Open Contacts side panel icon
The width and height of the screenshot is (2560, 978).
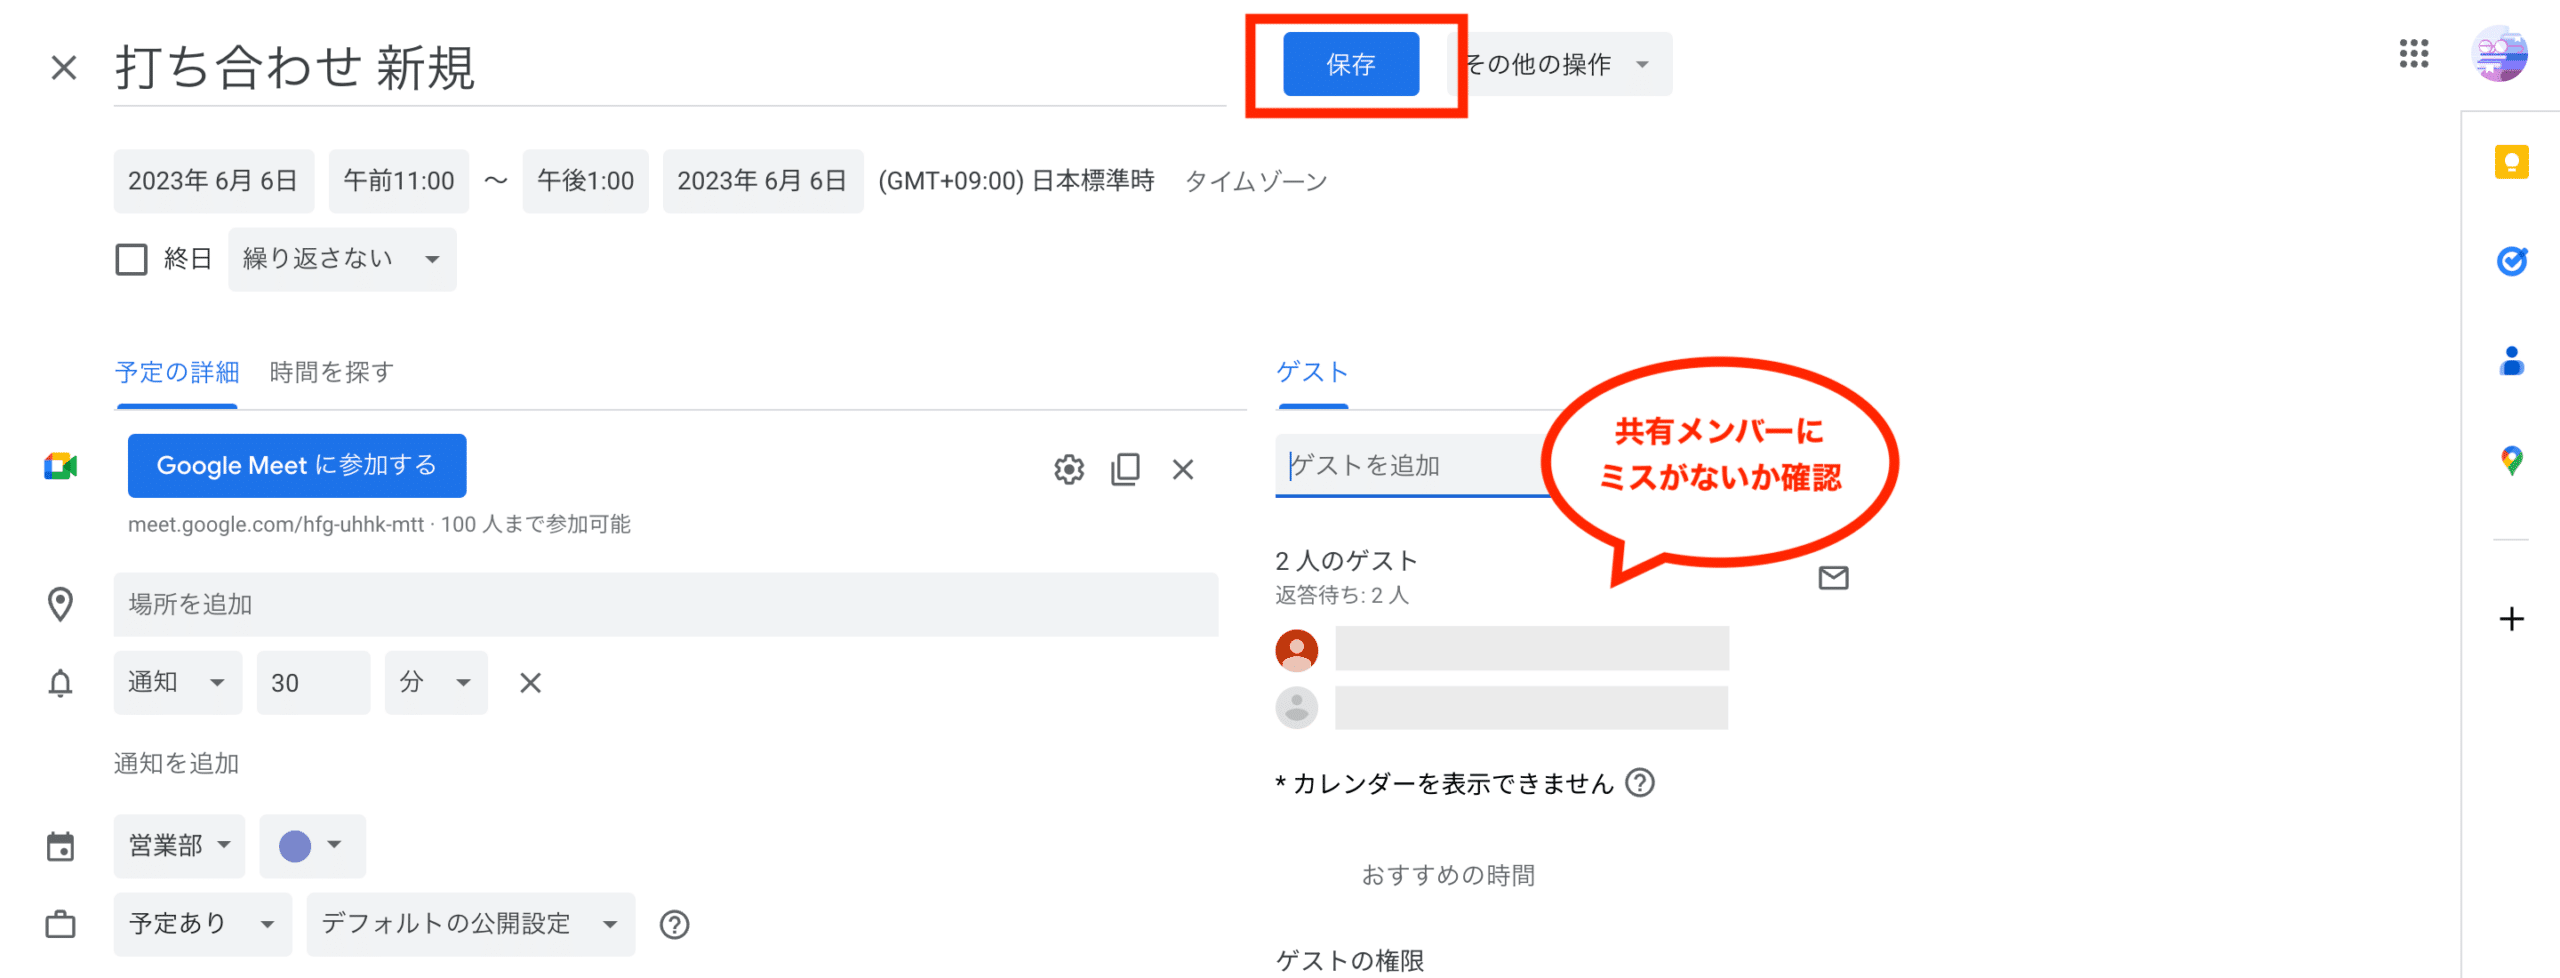click(x=2511, y=361)
